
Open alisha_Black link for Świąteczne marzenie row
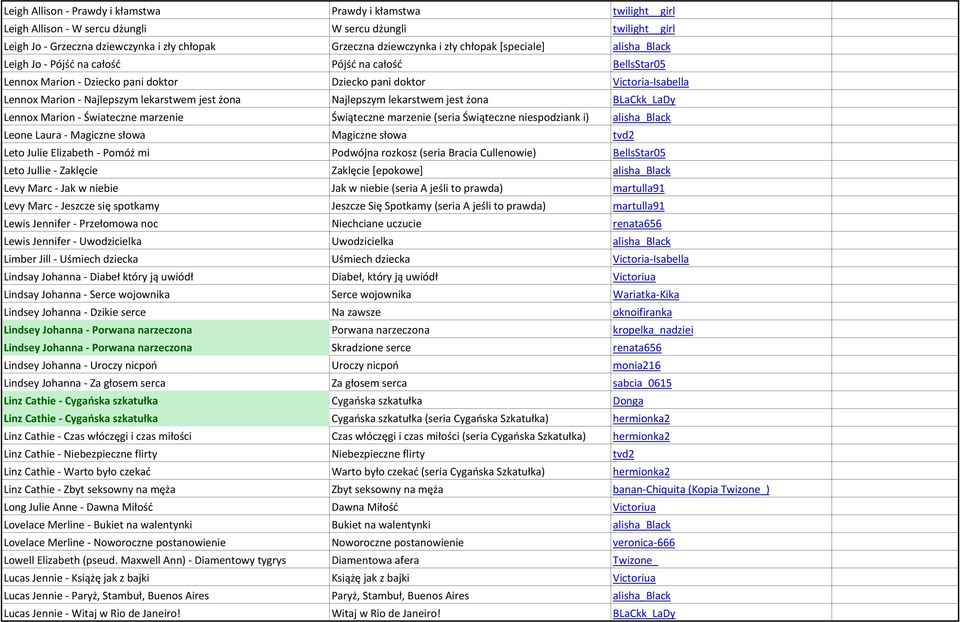(x=642, y=118)
